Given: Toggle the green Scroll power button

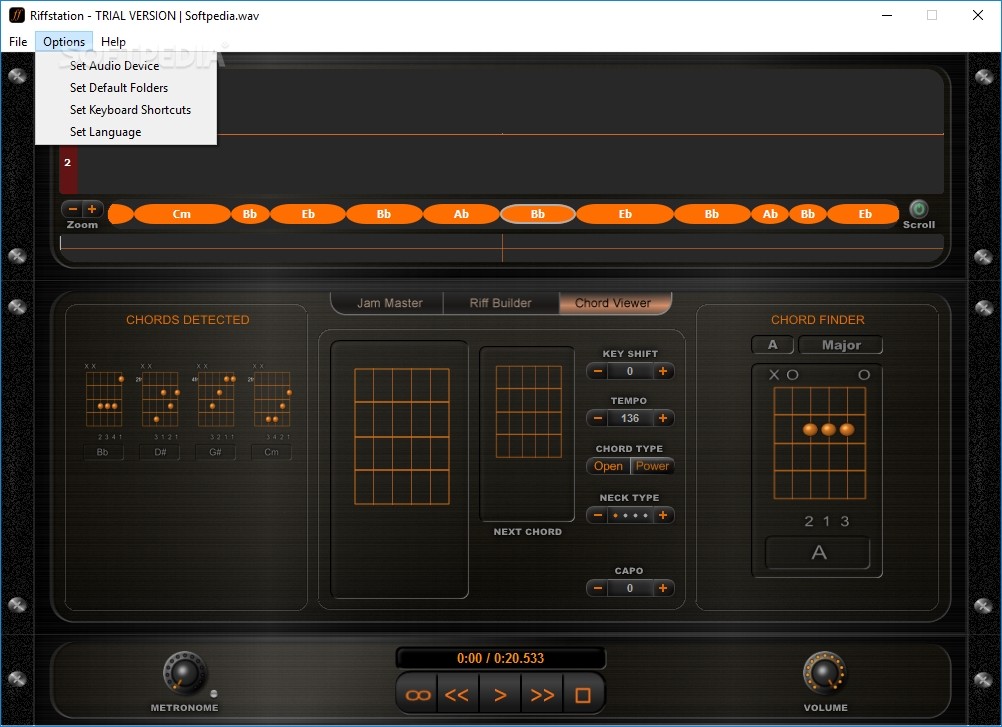Looking at the screenshot, I should (x=918, y=209).
